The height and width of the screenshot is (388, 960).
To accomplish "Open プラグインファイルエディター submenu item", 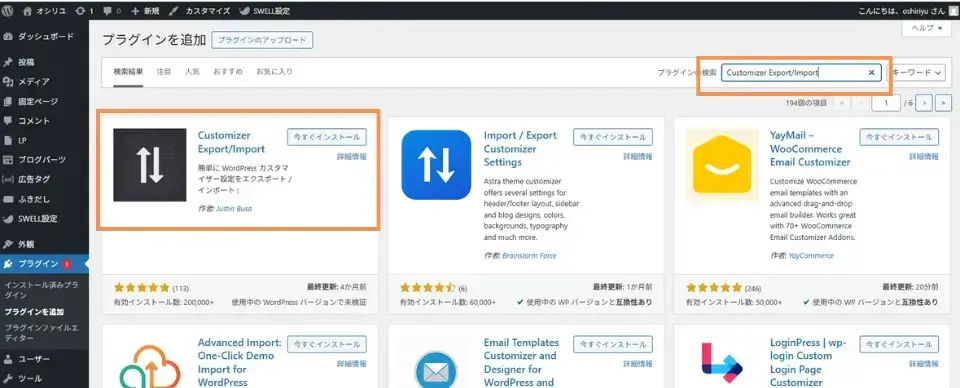I will [x=41, y=332].
